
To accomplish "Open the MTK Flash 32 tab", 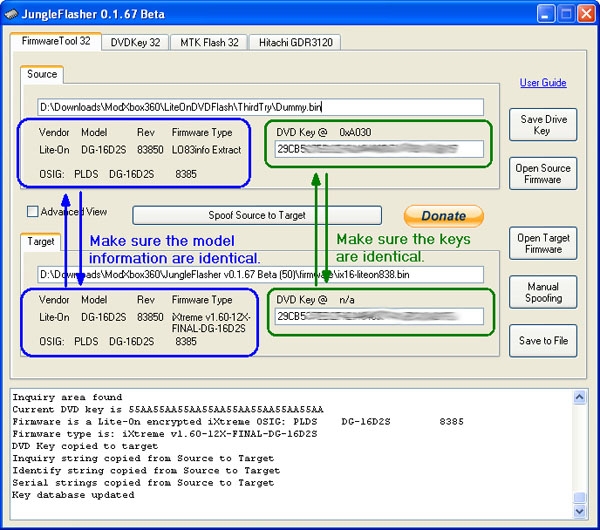I will tap(209, 42).
